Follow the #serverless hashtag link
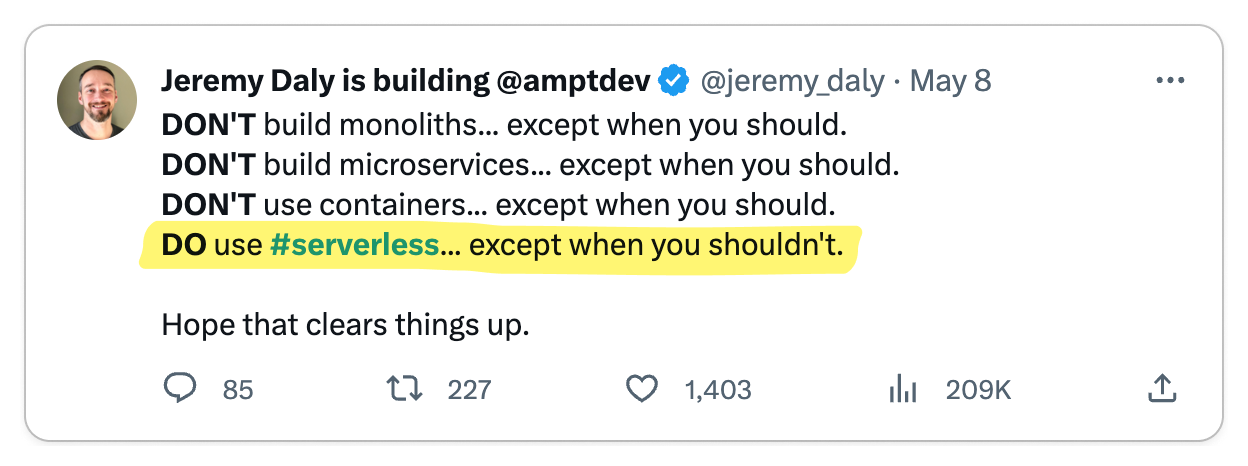 click(x=354, y=245)
